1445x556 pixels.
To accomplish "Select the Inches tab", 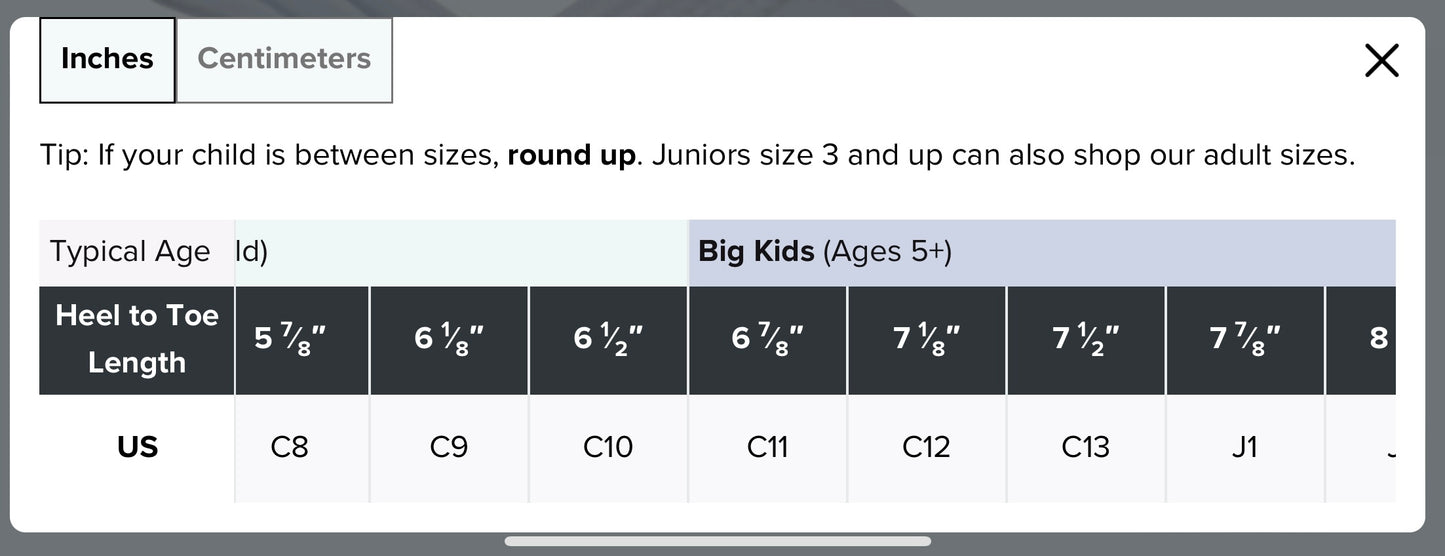I will point(107,59).
